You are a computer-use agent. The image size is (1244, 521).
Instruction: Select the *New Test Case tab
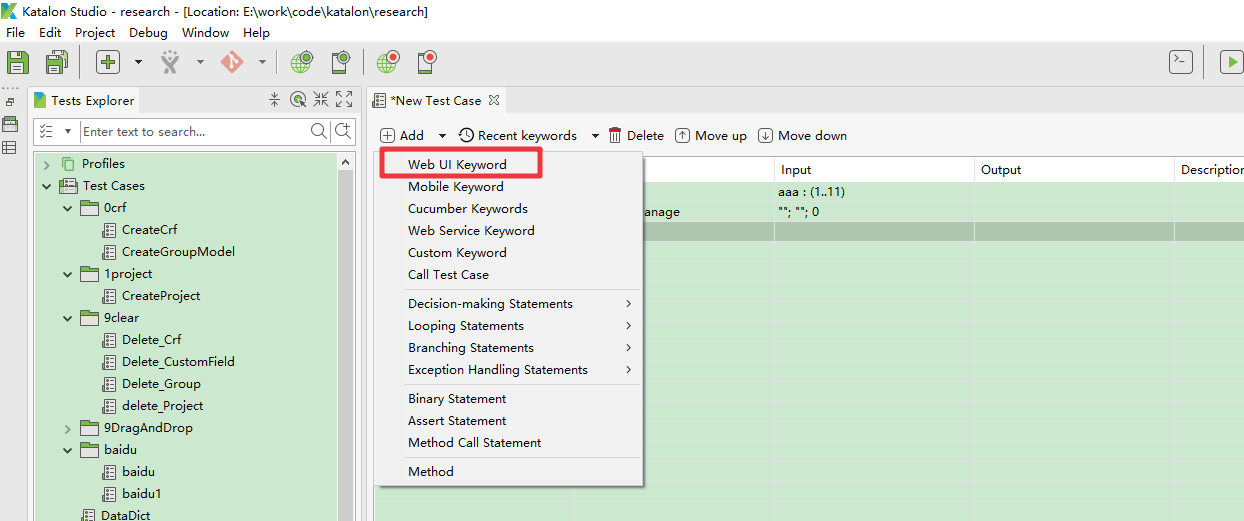click(x=436, y=100)
